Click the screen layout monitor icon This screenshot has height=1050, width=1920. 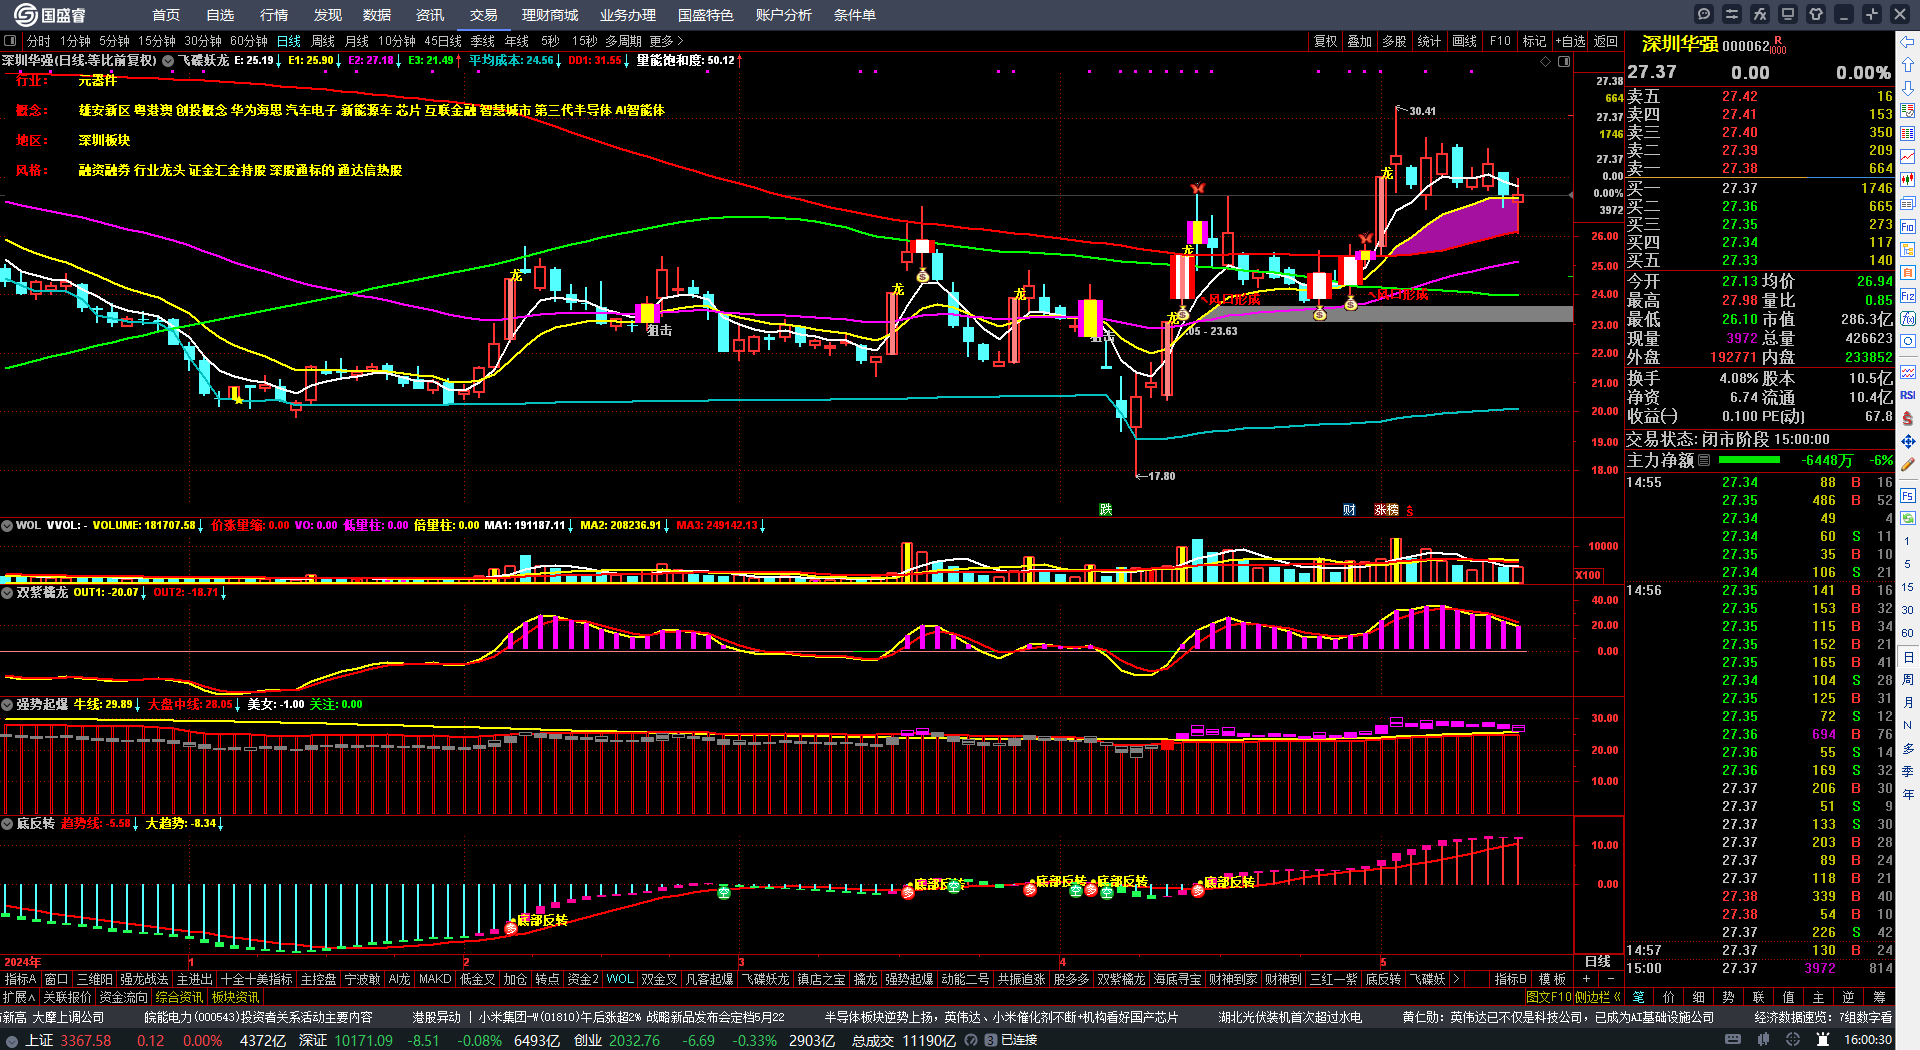(1788, 14)
